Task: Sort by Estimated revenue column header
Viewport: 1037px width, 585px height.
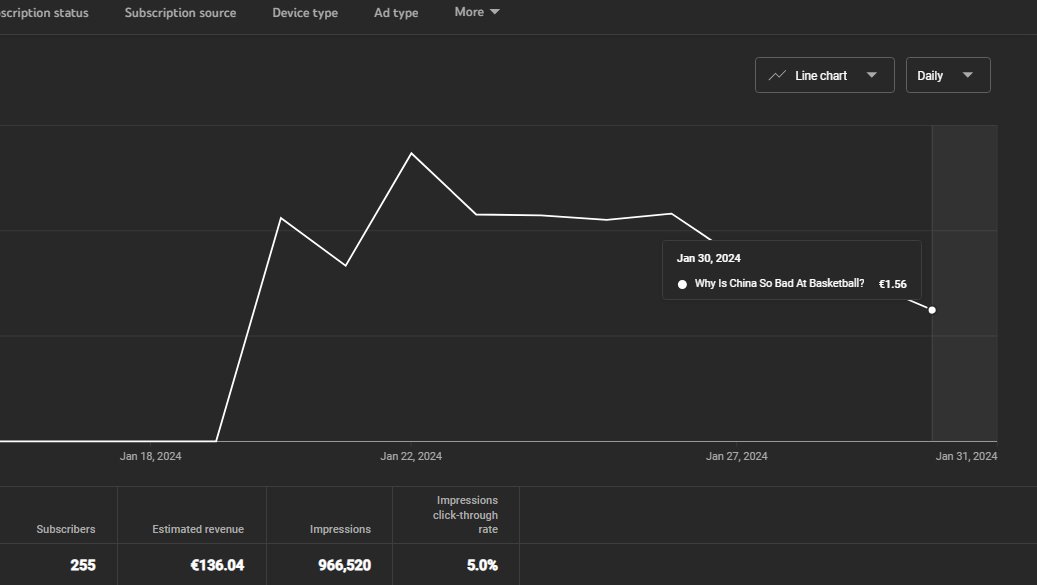Action: (198, 529)
